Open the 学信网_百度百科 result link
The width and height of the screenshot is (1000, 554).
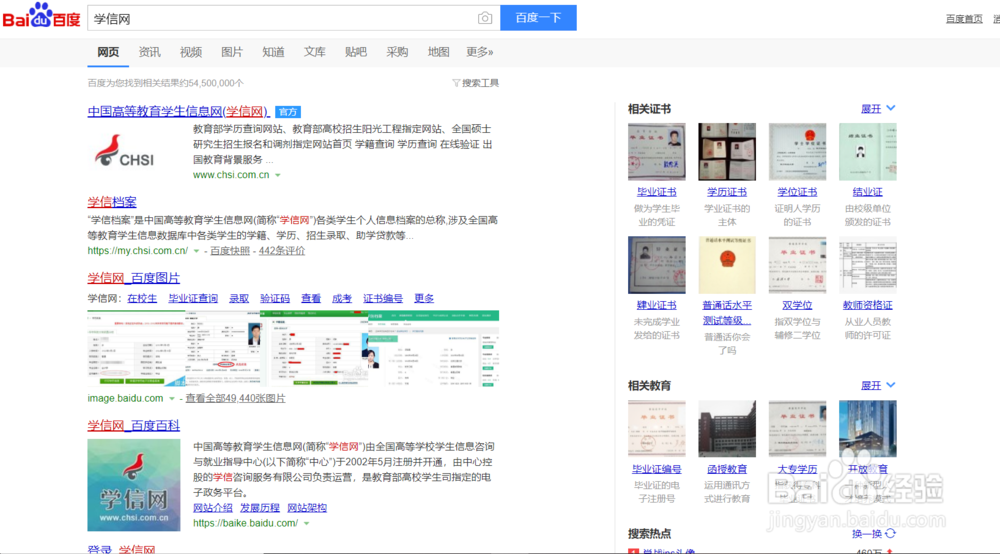coord(134,425)
